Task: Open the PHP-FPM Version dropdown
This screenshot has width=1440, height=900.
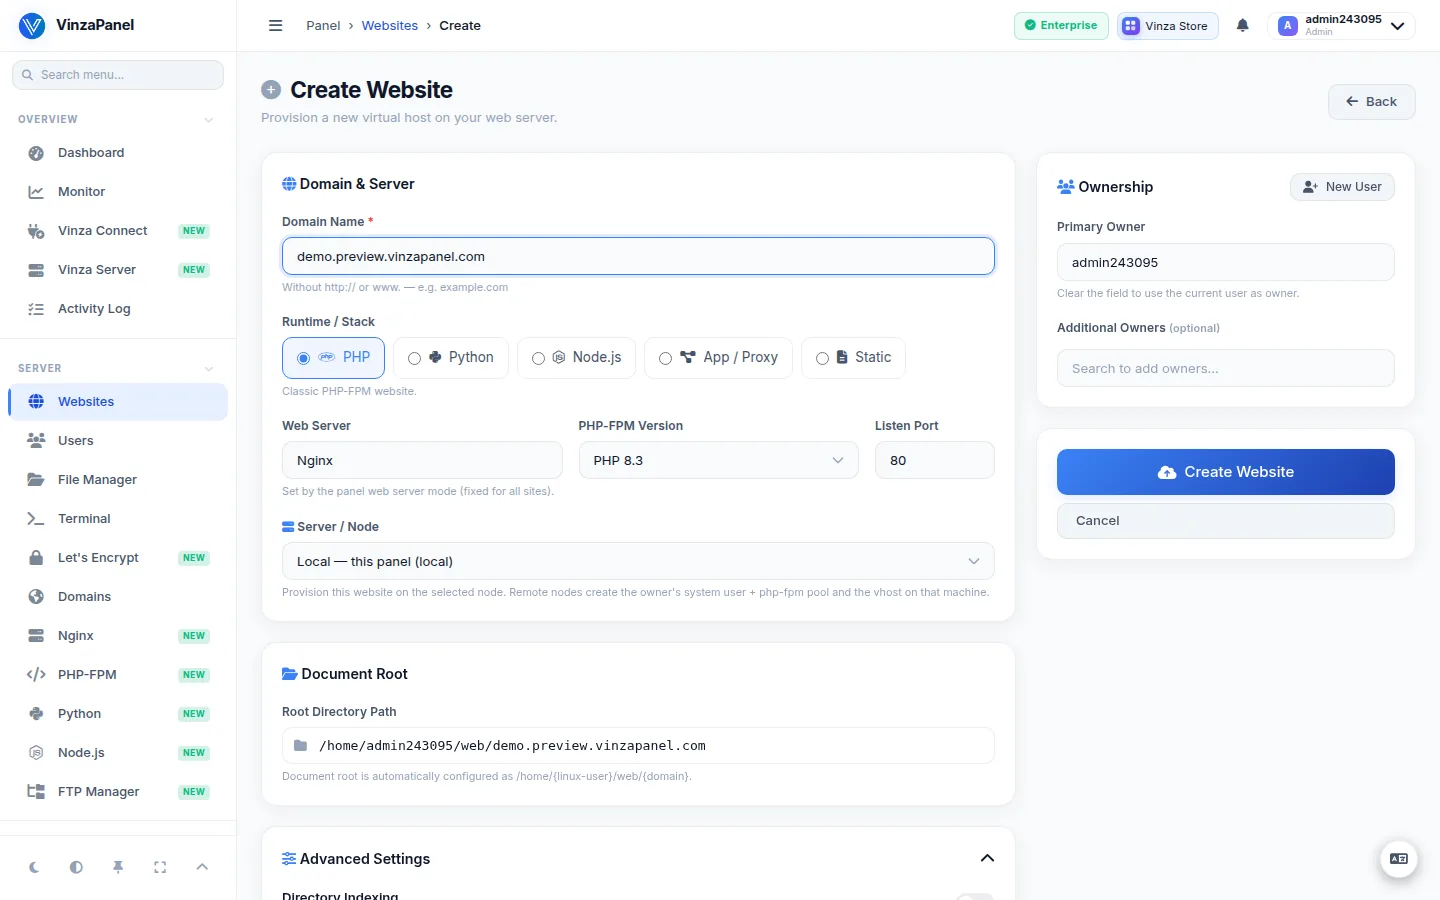Action: tap(718, 460)
